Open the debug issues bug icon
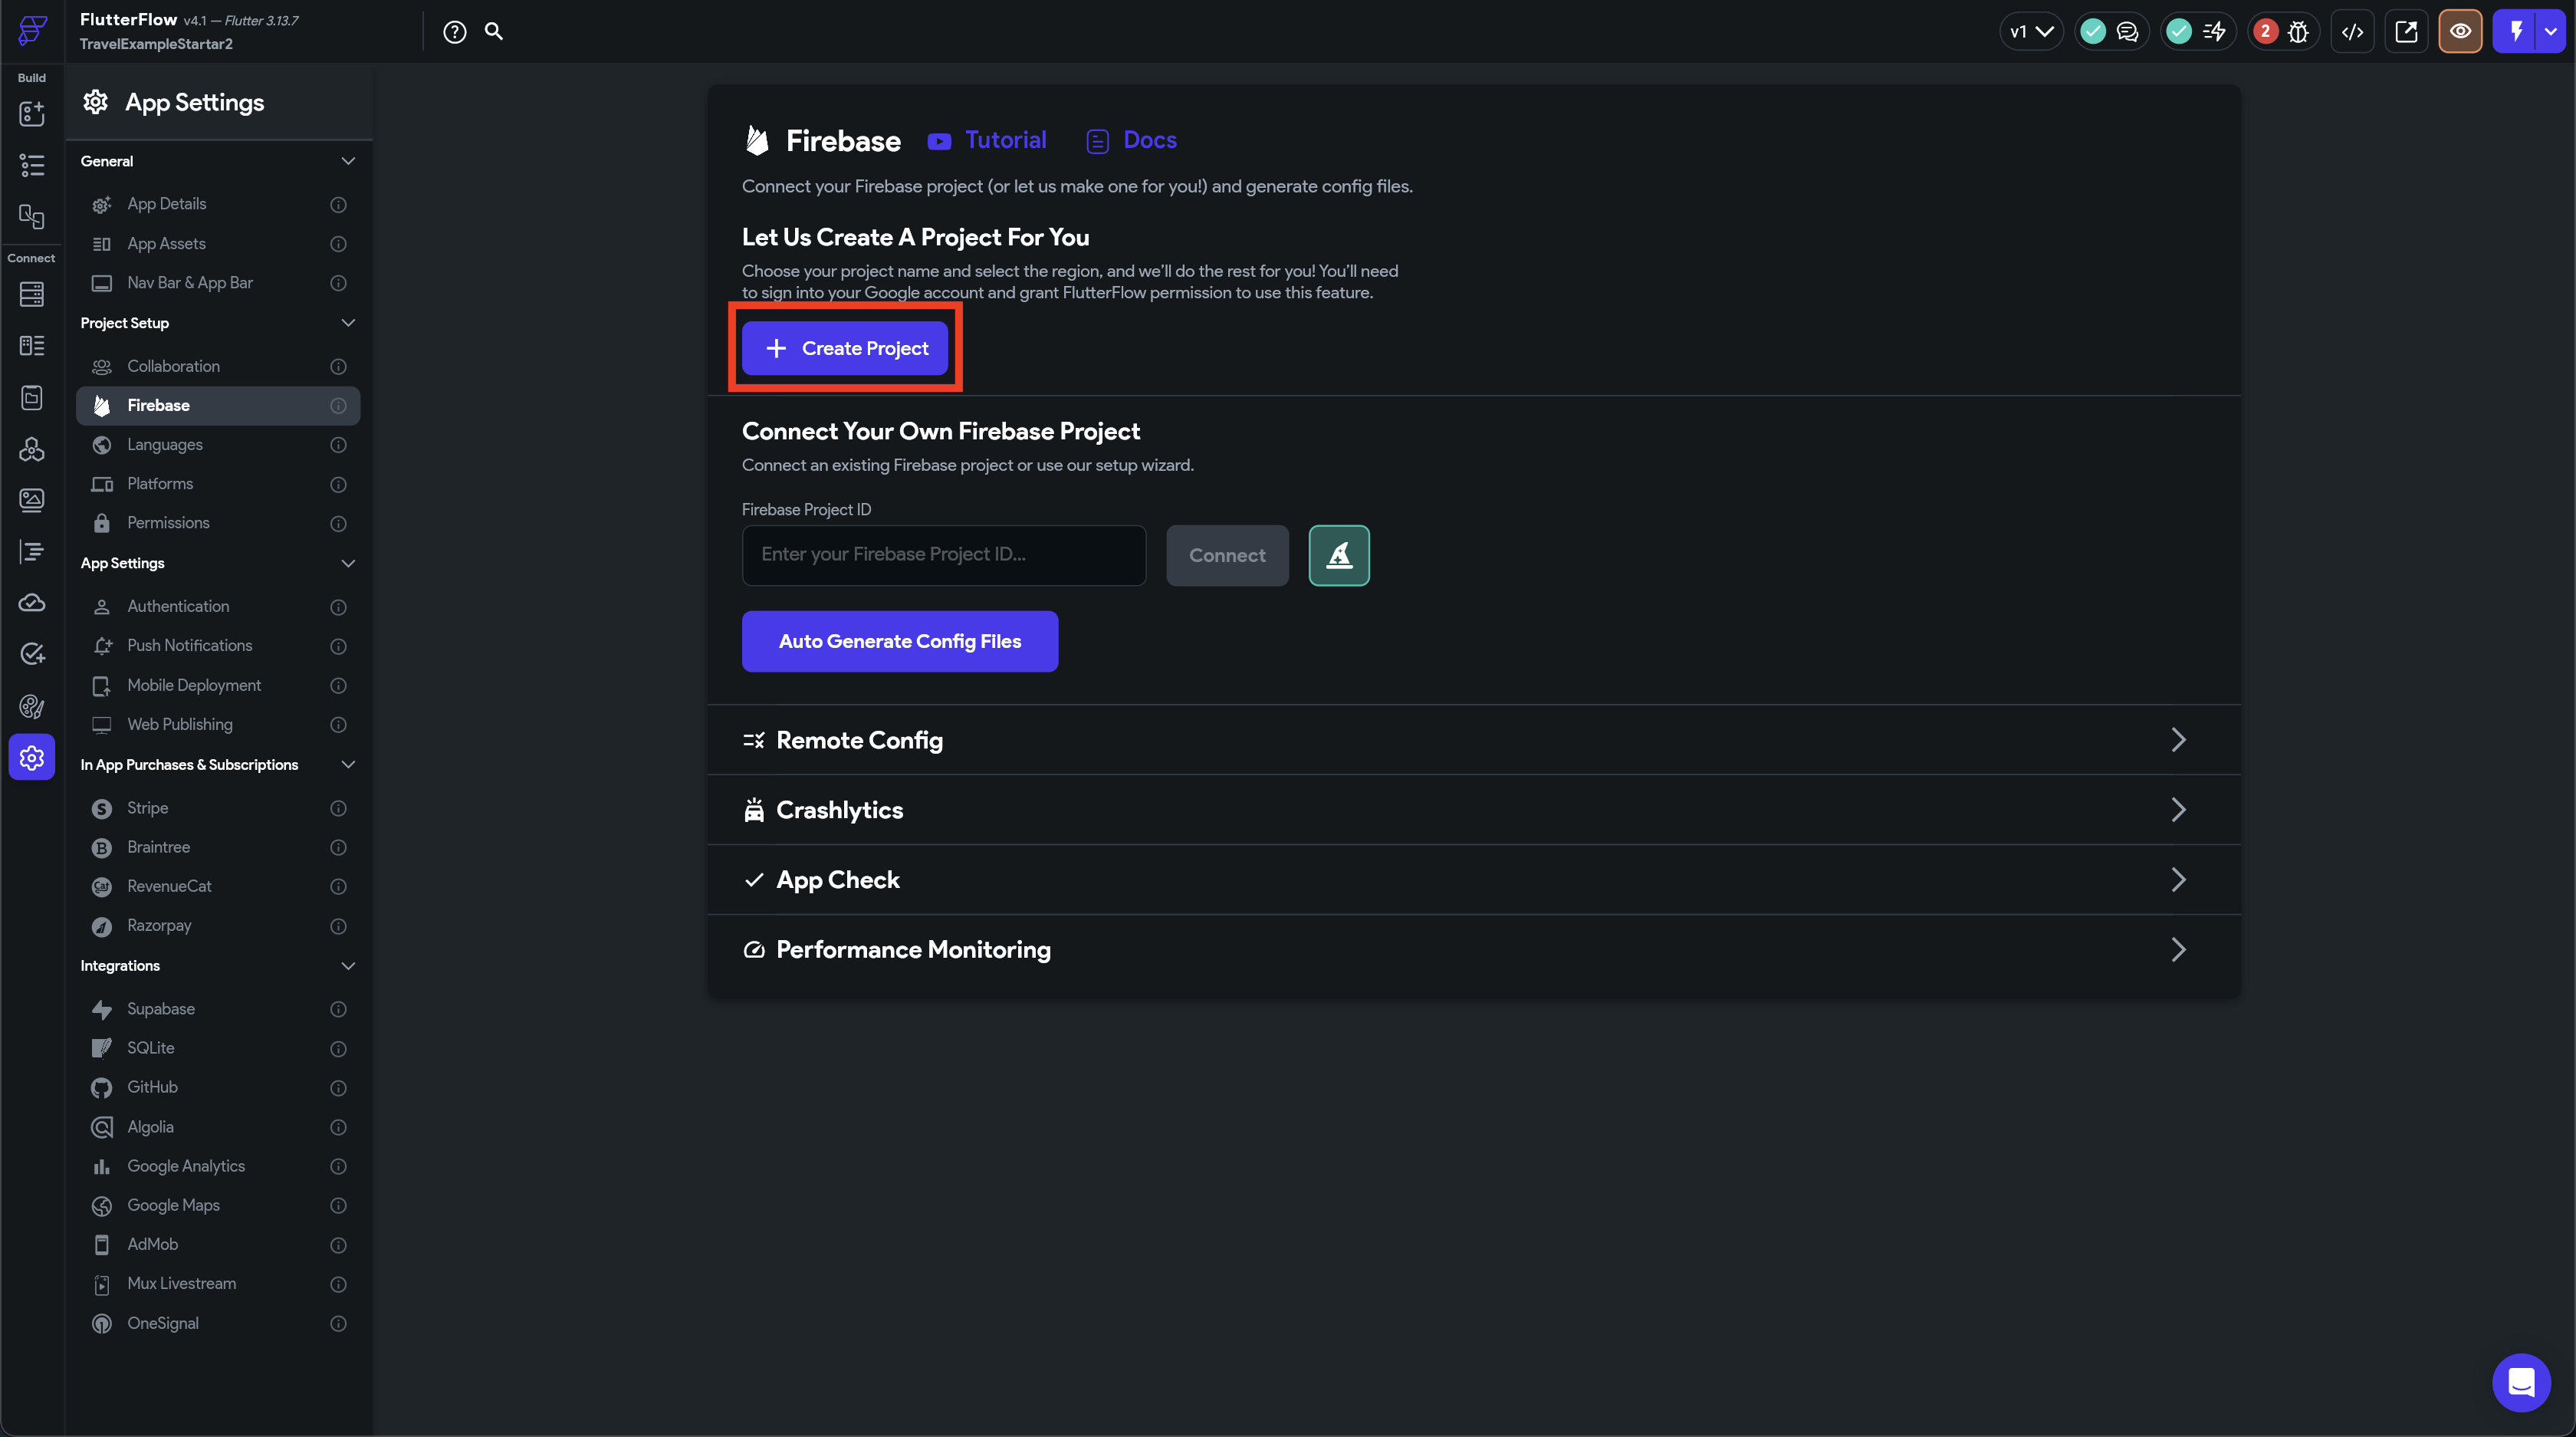This screenshot has height=1437, width=2576. point(2298,32)
